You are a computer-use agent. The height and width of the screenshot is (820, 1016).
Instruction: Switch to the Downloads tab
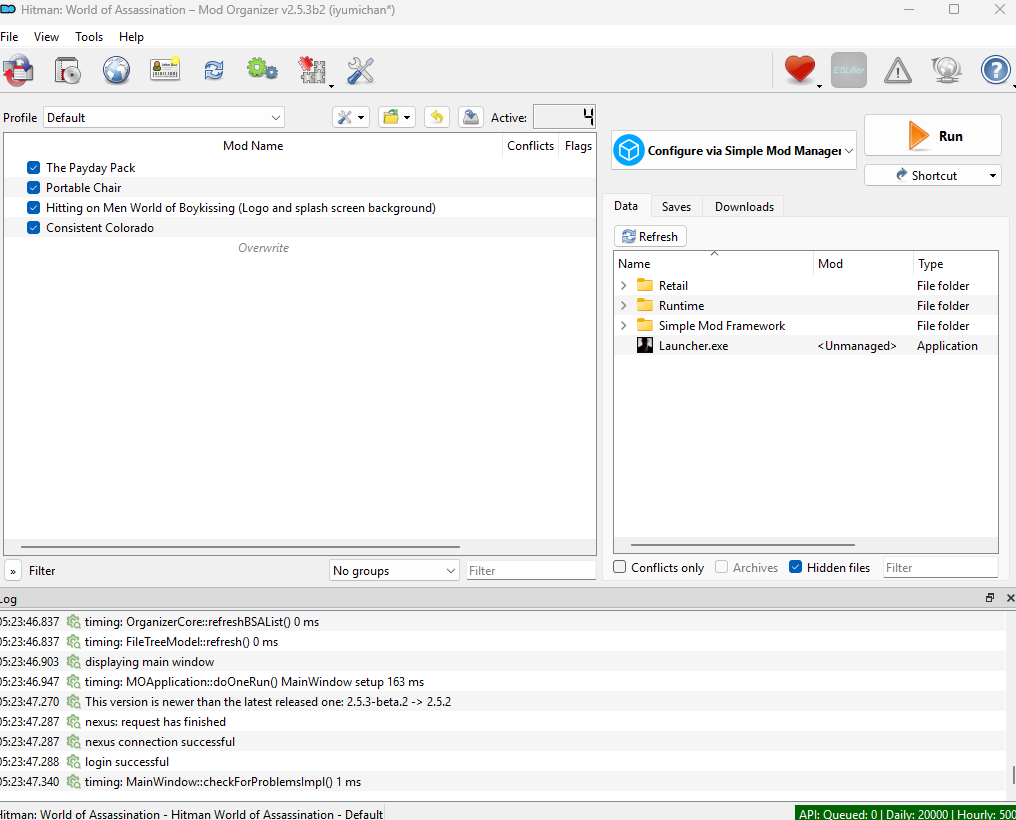point(744,207)
